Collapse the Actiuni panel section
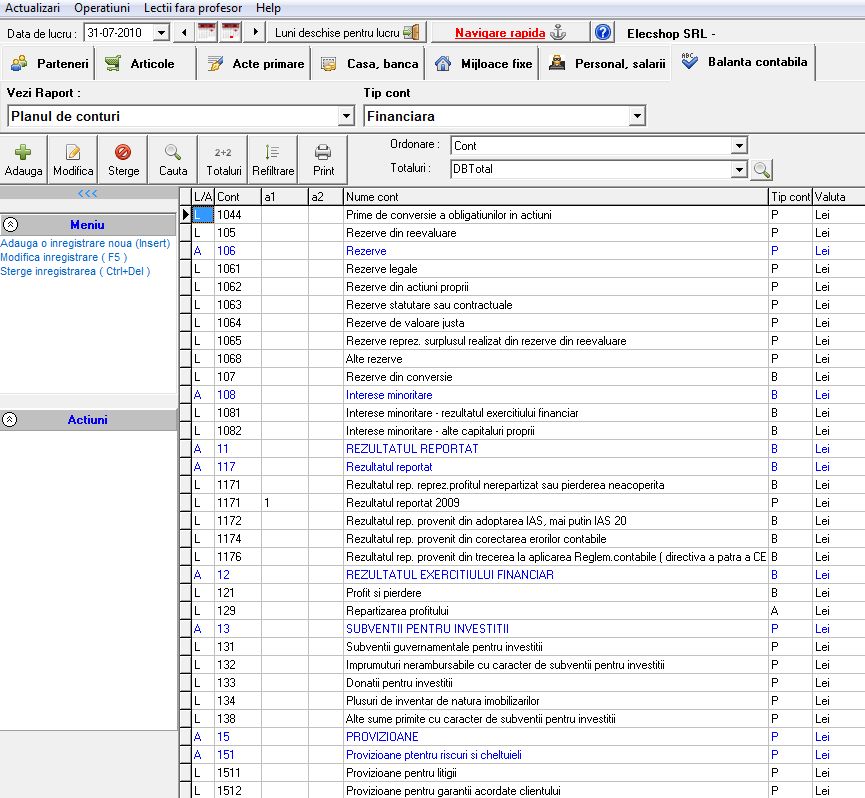The image size is (865, 798). (11, 420)
